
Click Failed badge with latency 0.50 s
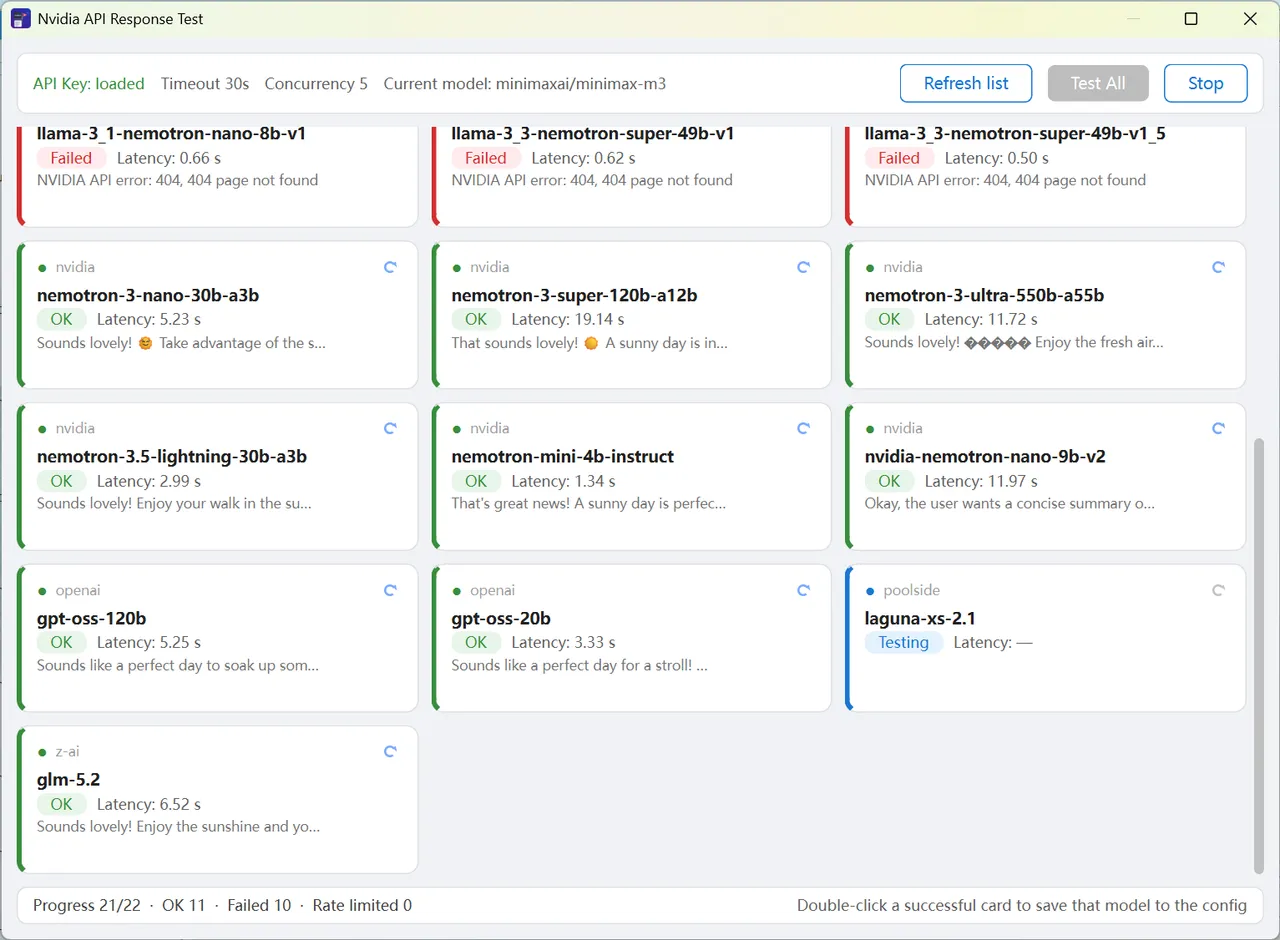click(x=899, y=158)
